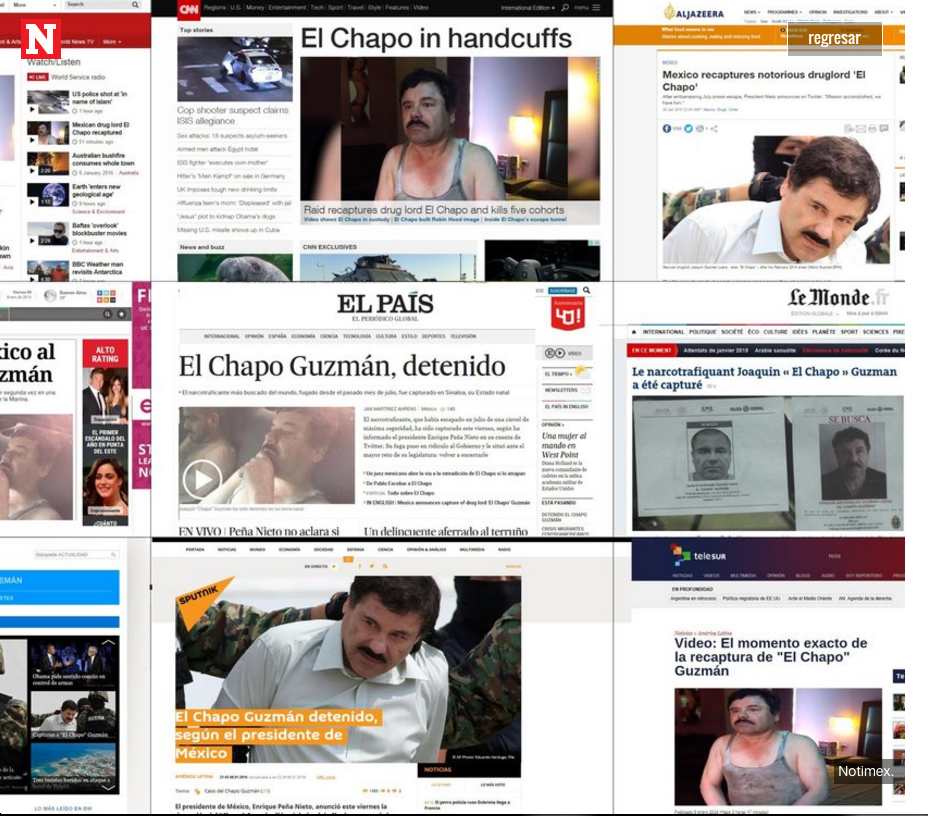Open Le Monde CULTURE section
This screenshot has height=816, width=928.
click(x=776, y=332)
